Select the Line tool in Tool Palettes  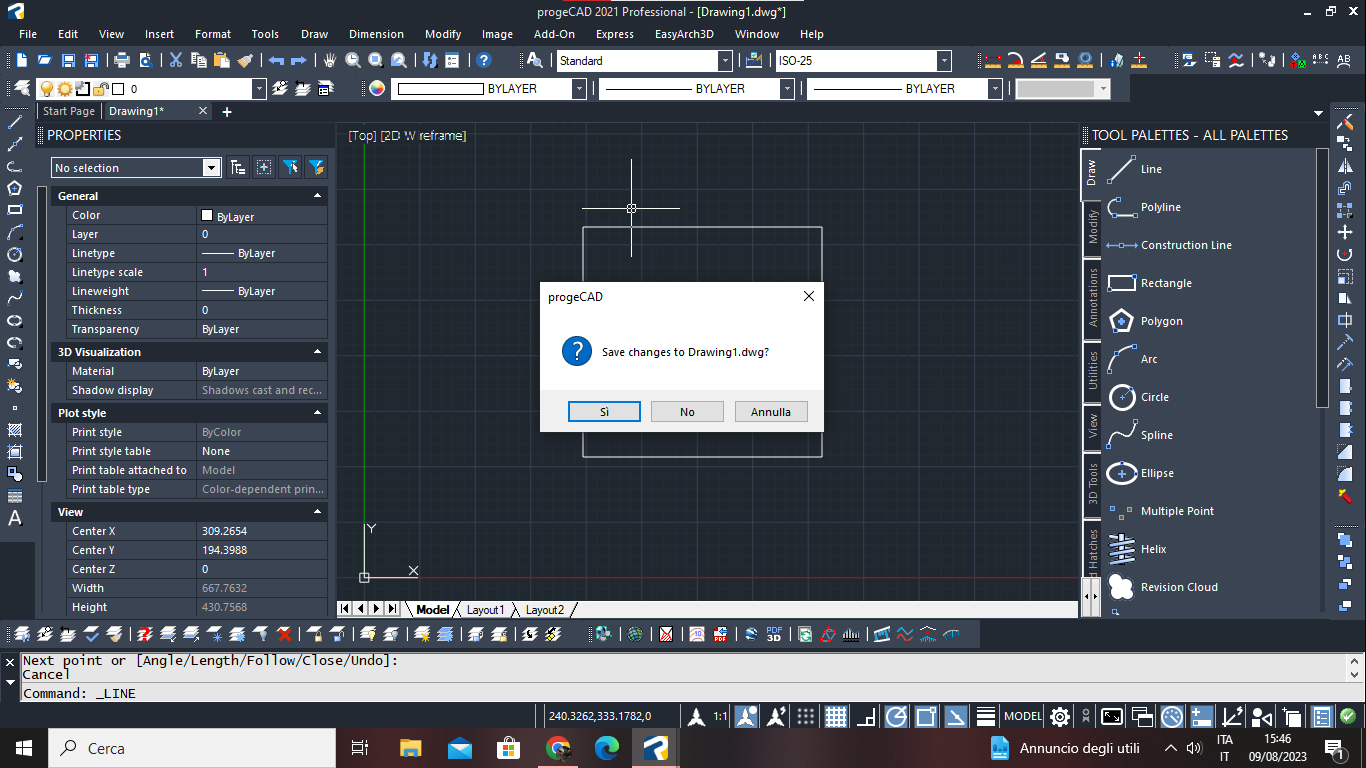pyautogui.click(x=1135, y=169)
